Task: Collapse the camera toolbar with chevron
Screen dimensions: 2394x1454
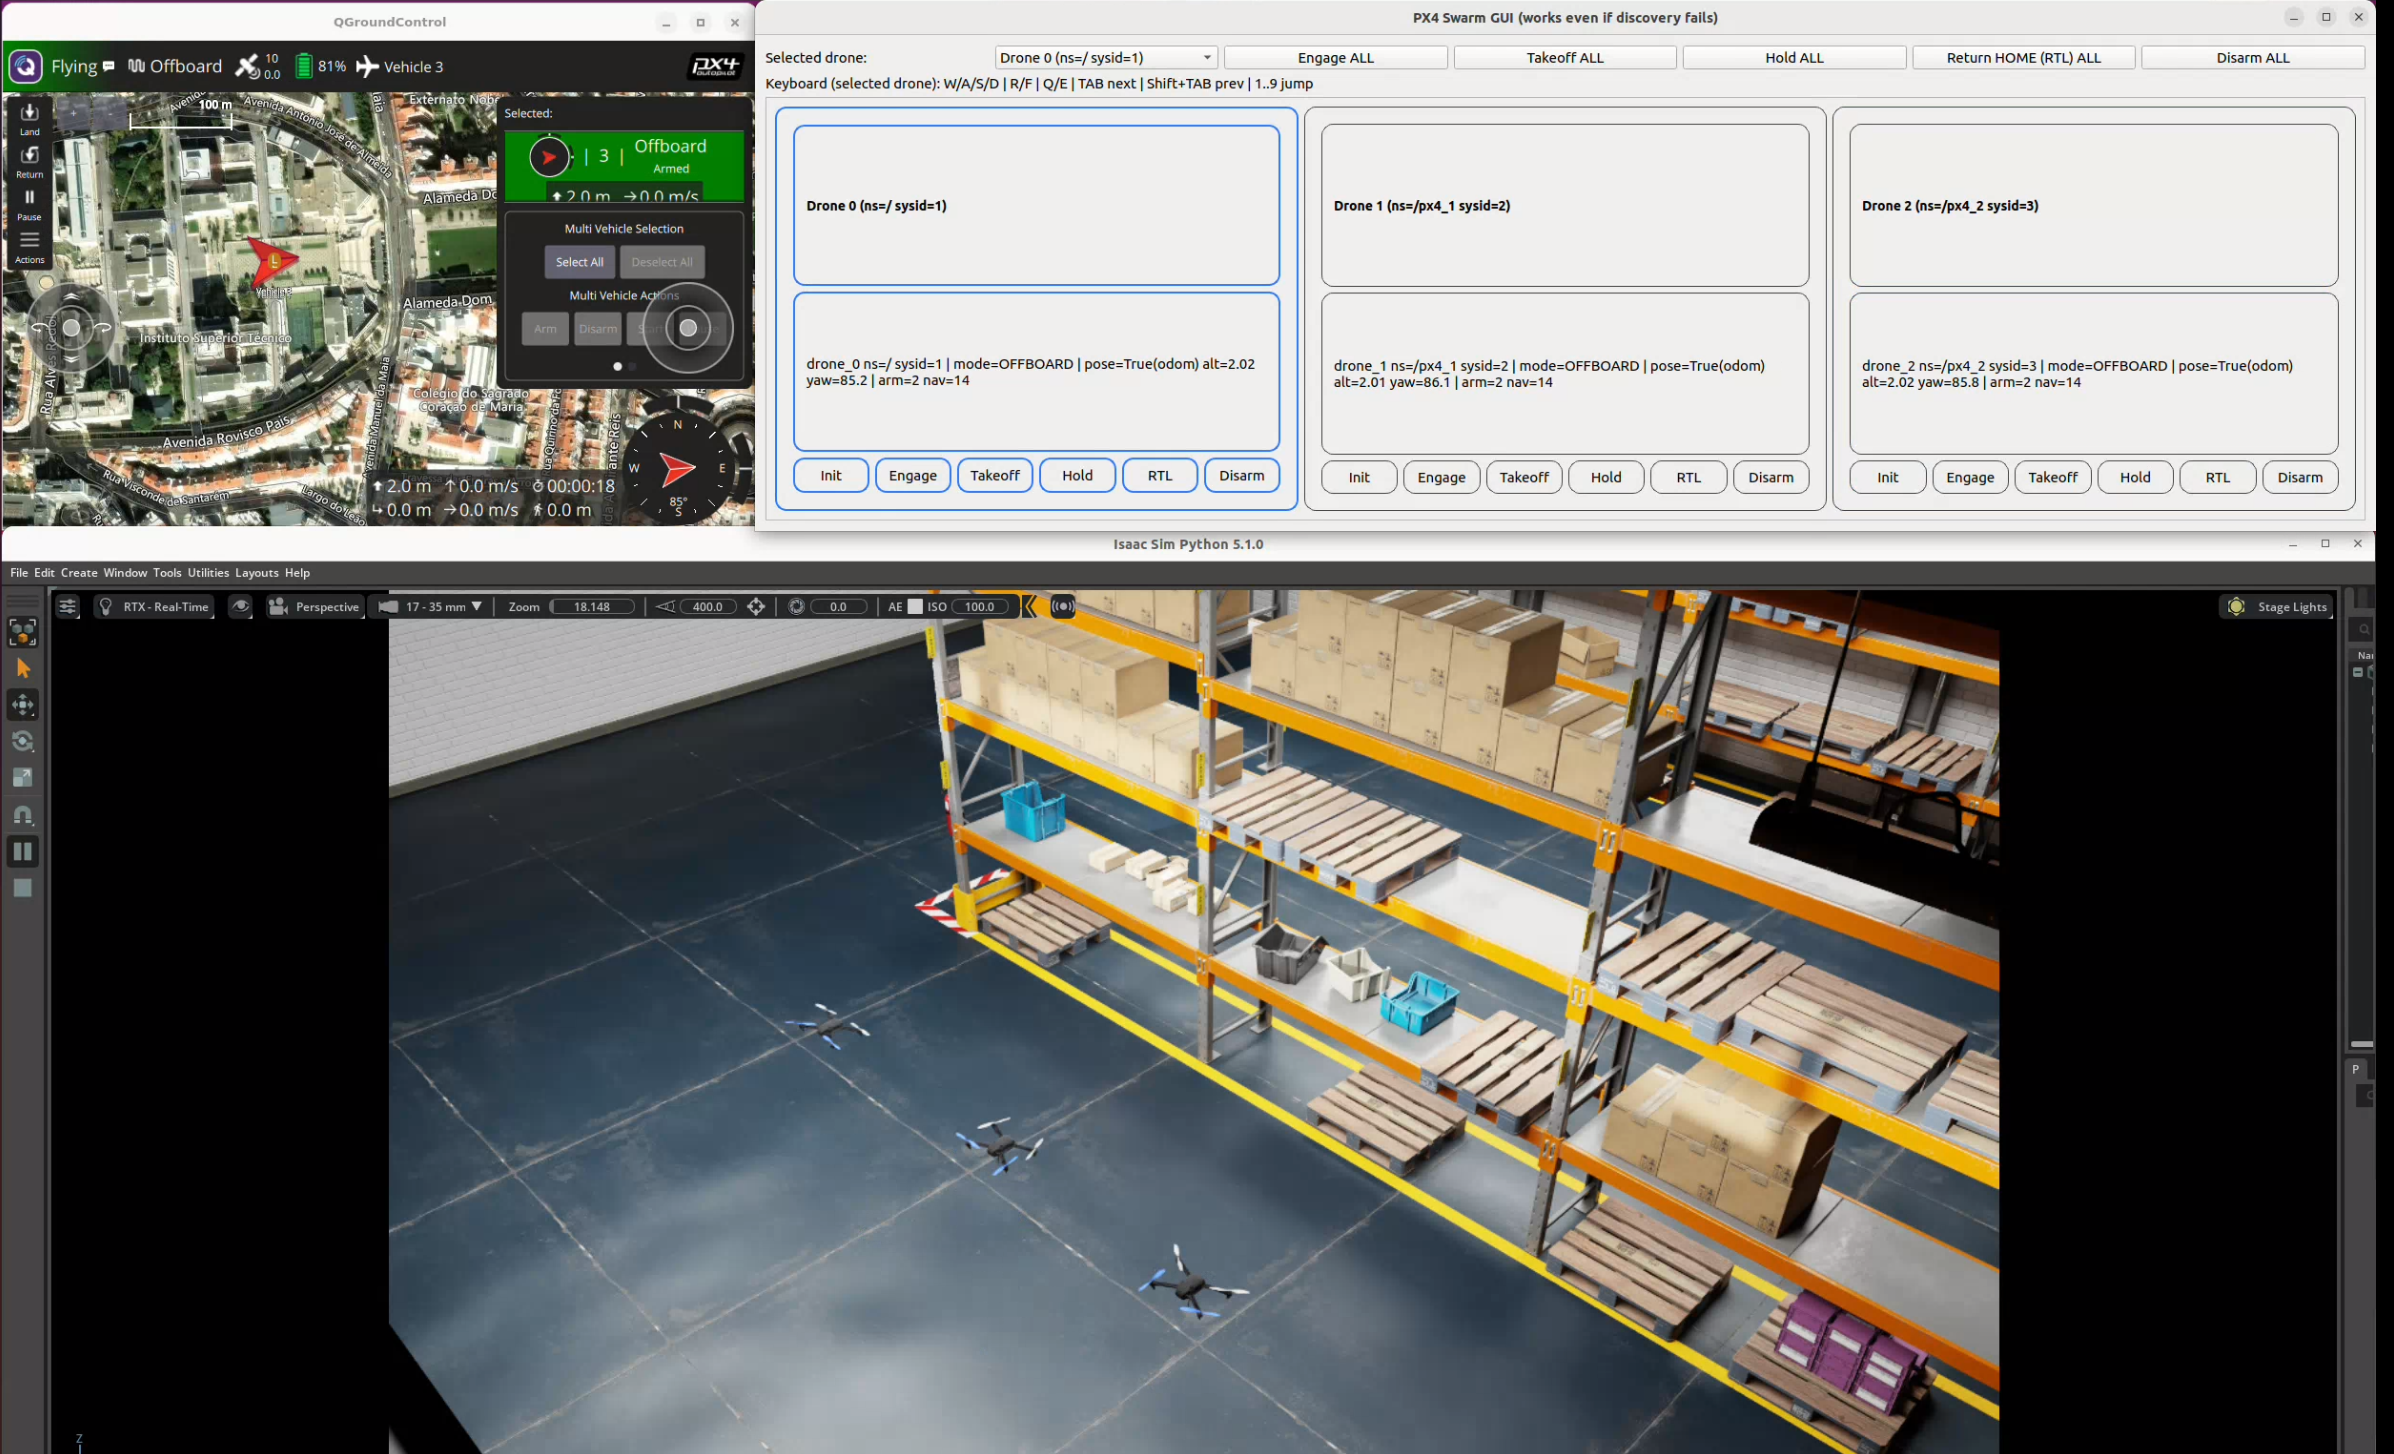Action: click(x=1030, y=607)
